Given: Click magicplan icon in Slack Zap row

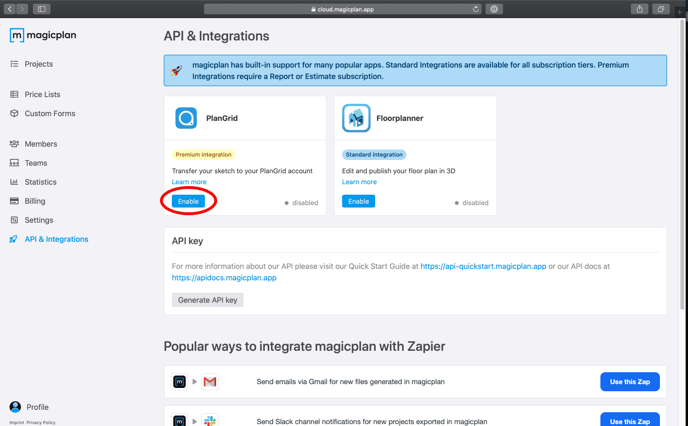Looking at the screenshot, I should (179, 421).
